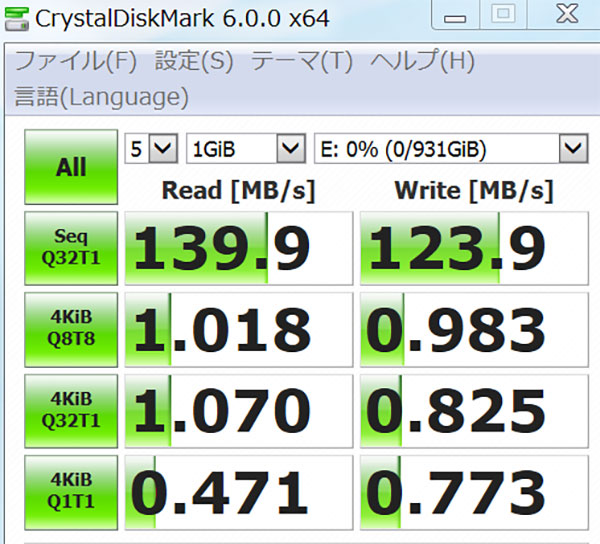Open the ファイル(F) menu

pyautogui.click(x=76, y=61)
